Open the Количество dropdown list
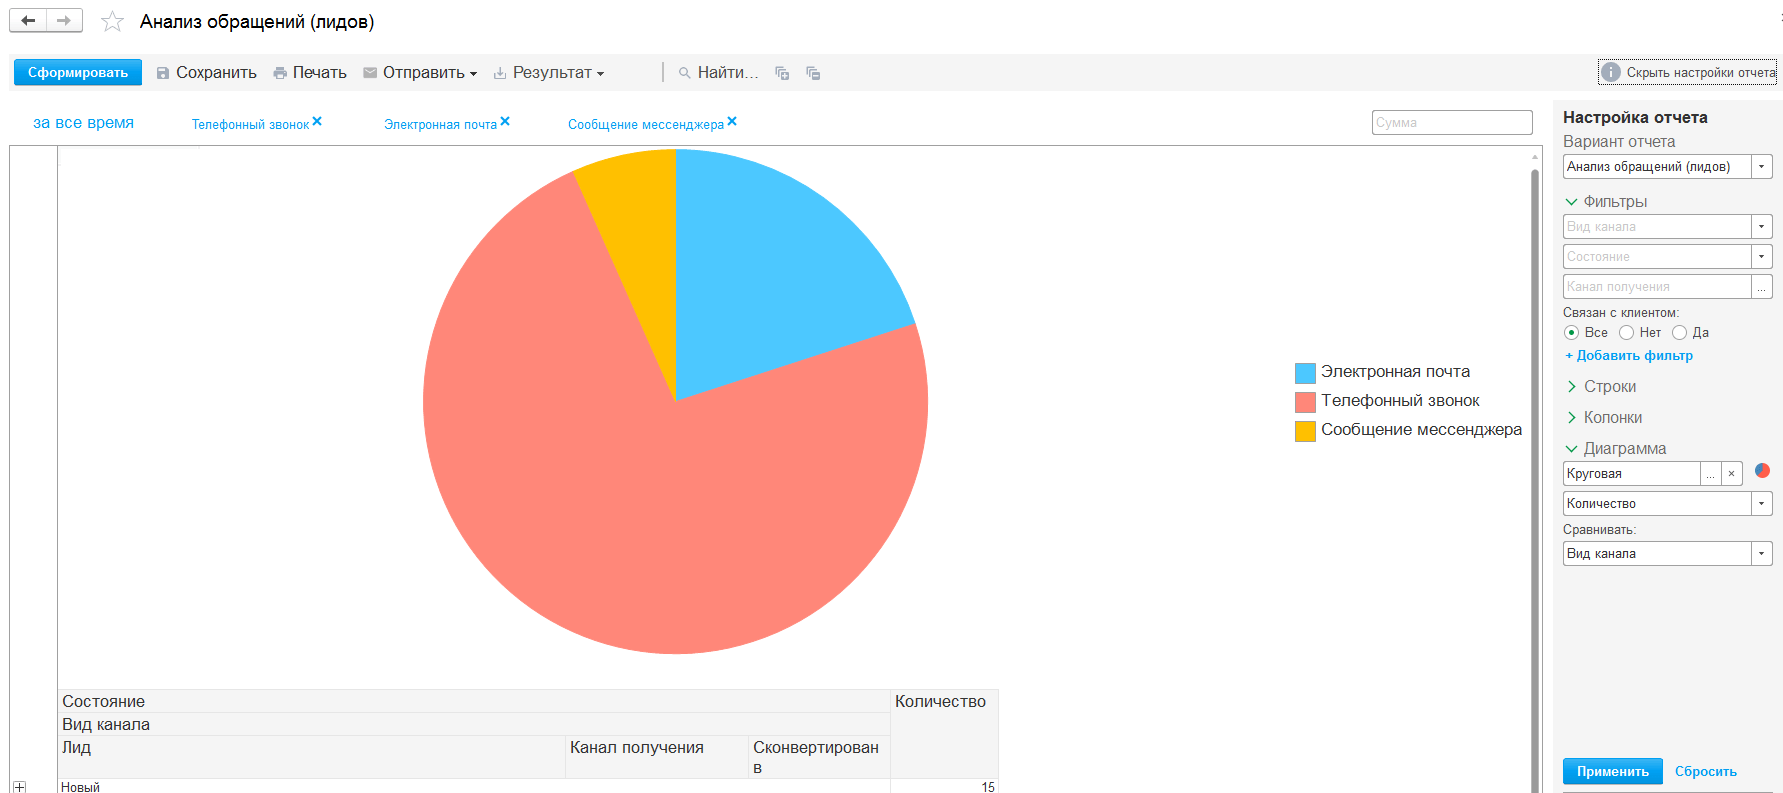Image resolution: width=1783 pixels, height=793 pixels. 1762,504
